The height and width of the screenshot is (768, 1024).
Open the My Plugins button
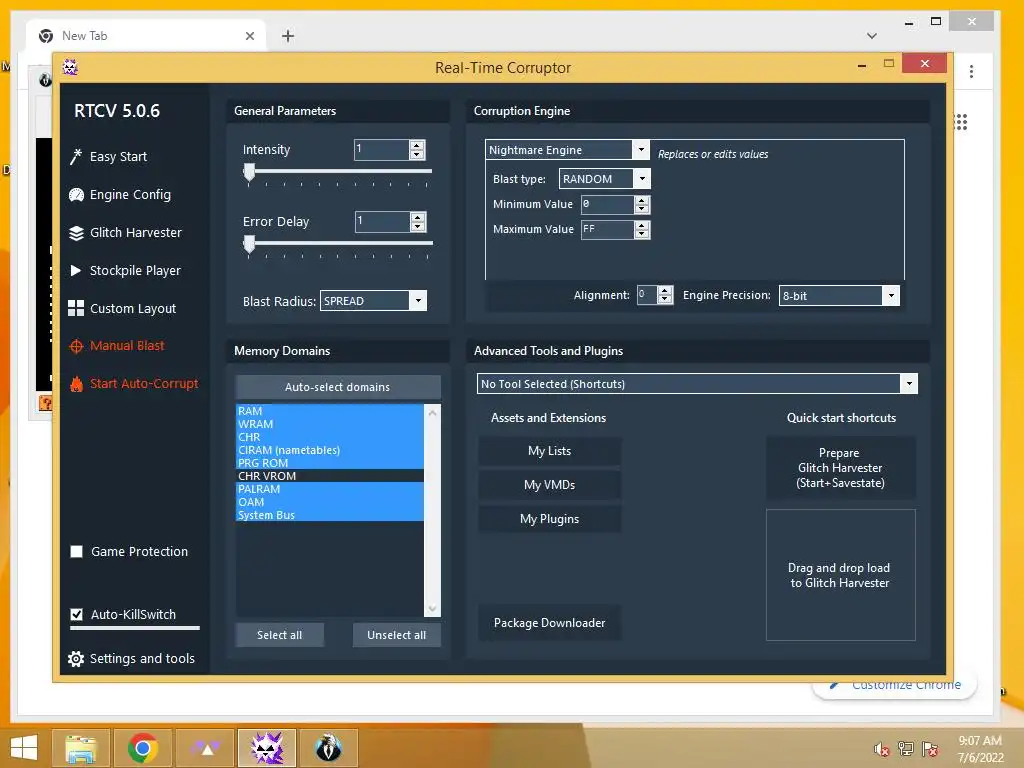tap(549, 519)
